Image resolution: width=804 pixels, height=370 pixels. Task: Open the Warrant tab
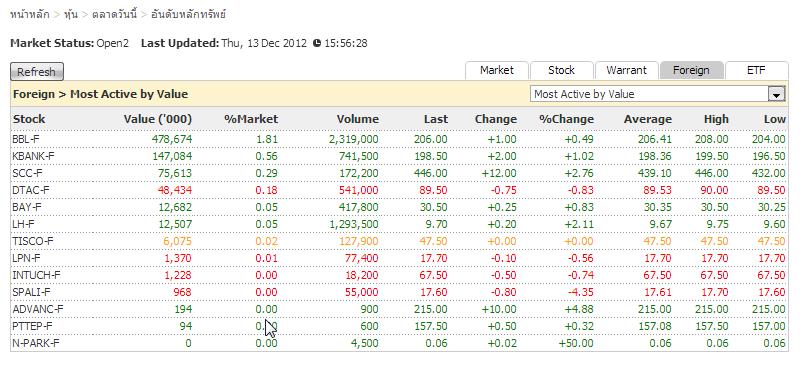coord(626,70)
